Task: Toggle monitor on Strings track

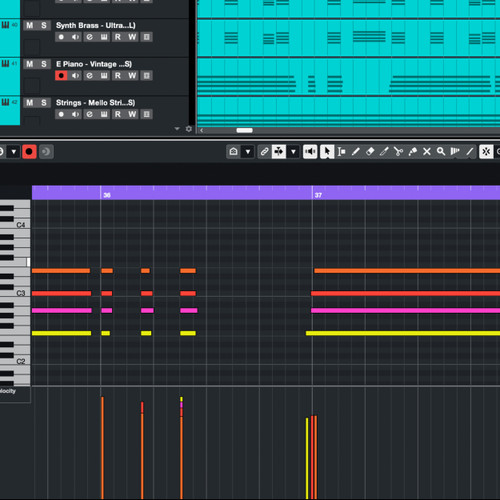Action: (76, 114)
